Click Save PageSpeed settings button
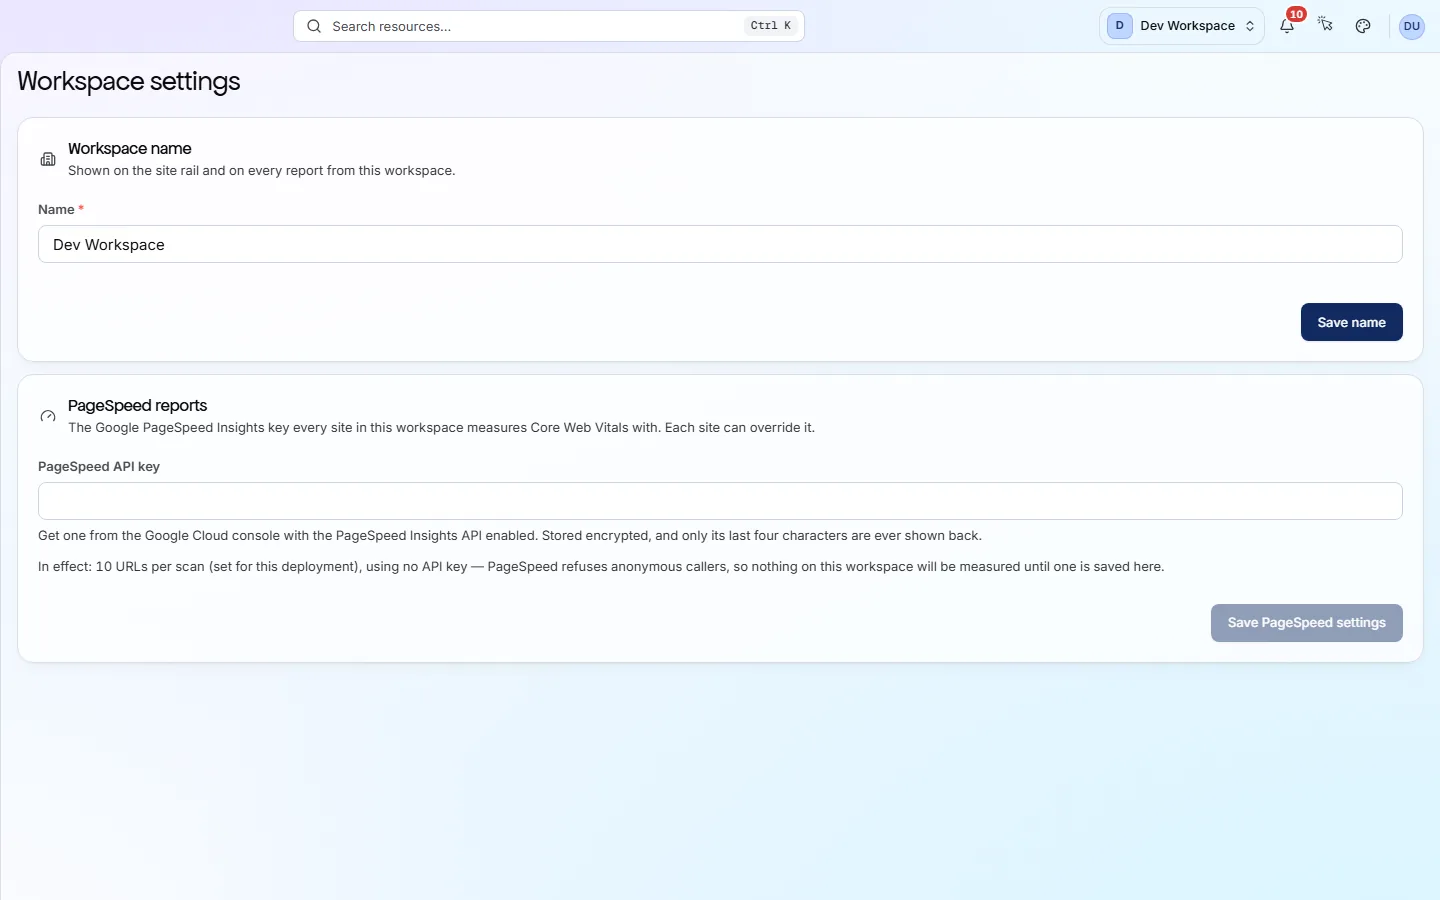1440x900 pixels. 1306,623
